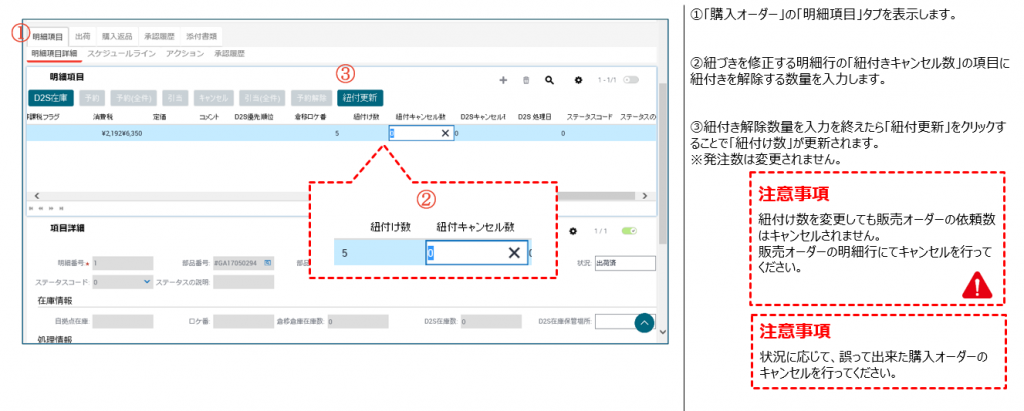The height and width of the screenshot is (411, 1024).
Task: Click the trash icon in 明細項目 toolbar
Action: [x=526, y=79]
